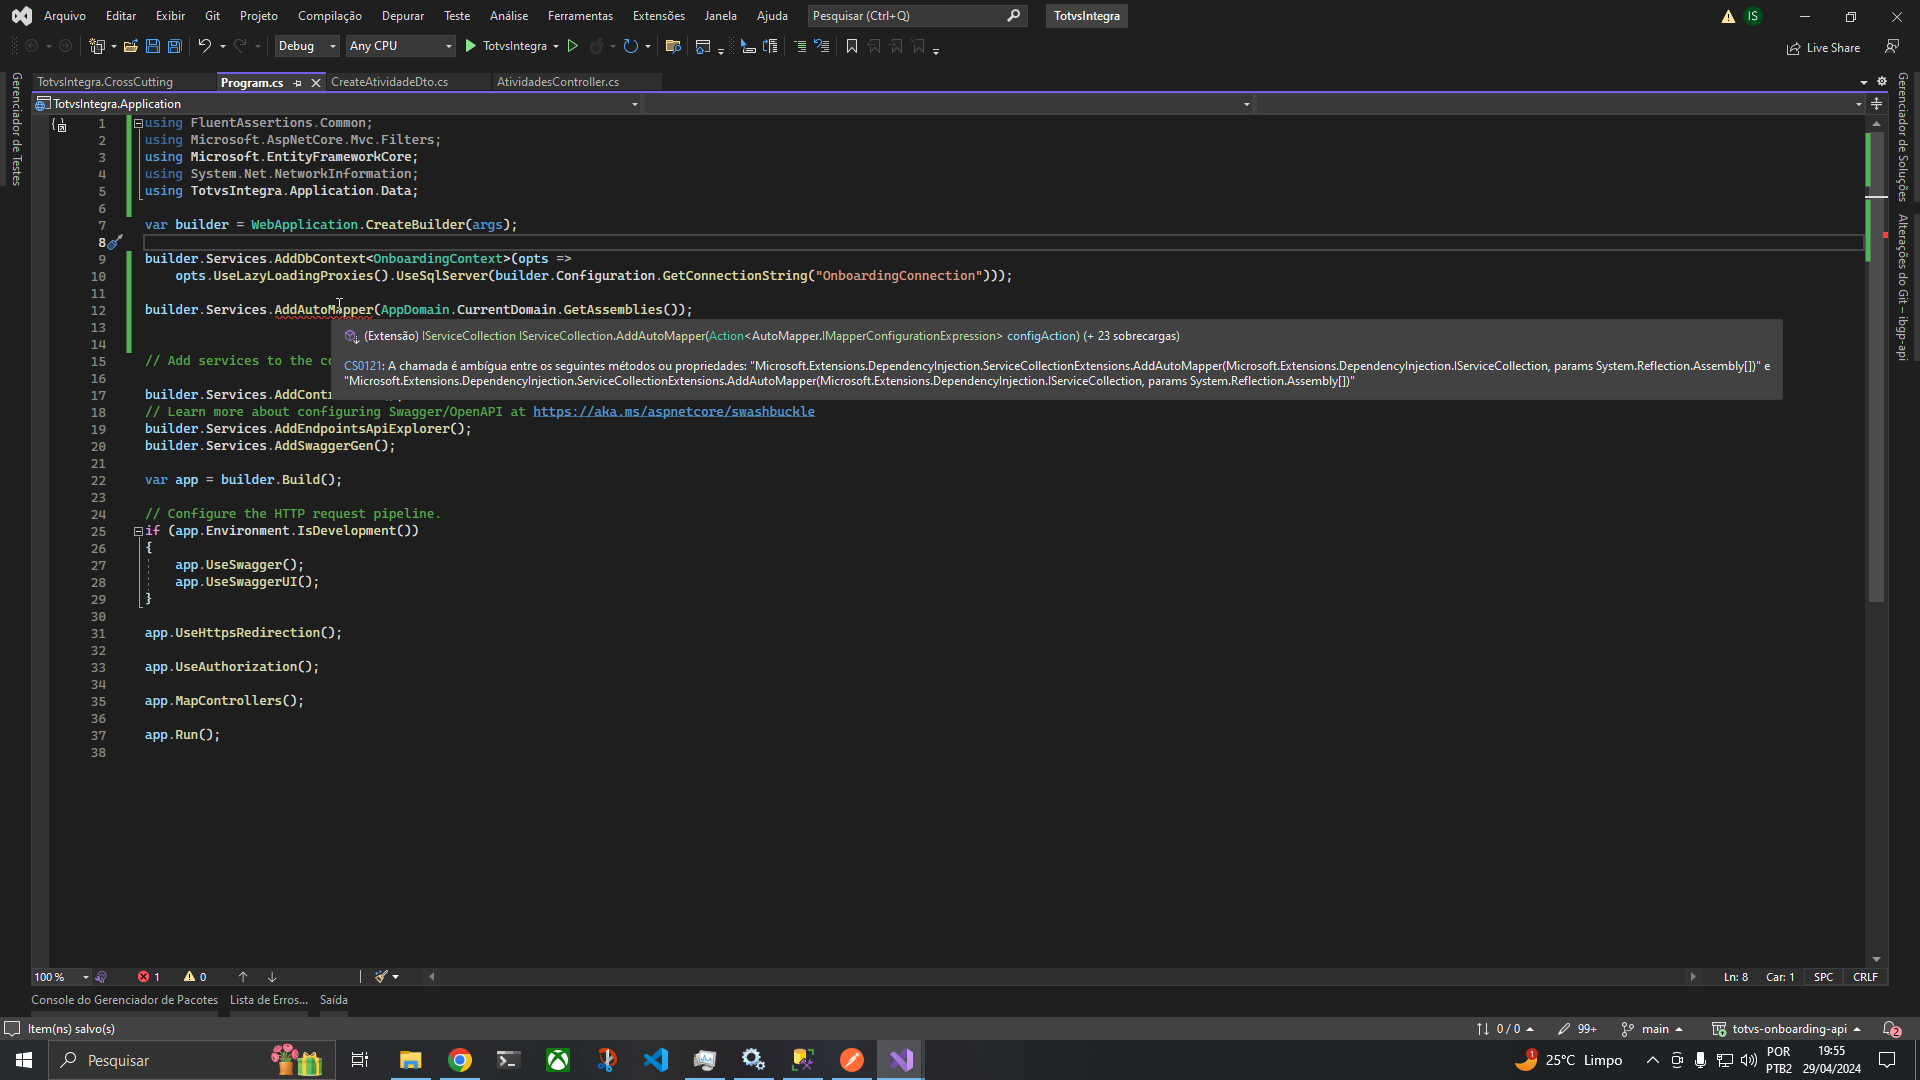Click the Open File folder icon
This screenshot has height=1080, width=1920.
(130, 46)
